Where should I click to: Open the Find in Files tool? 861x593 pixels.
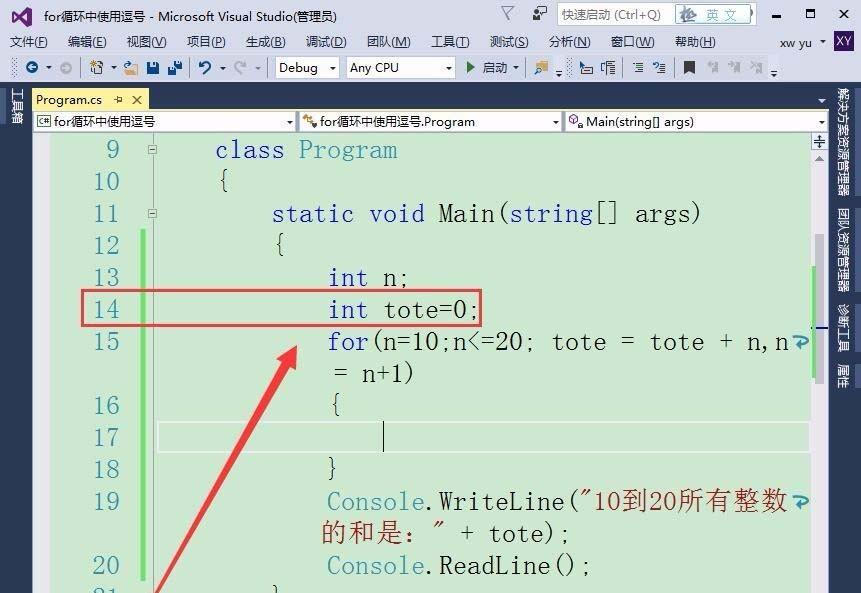[x=539, y=68]
